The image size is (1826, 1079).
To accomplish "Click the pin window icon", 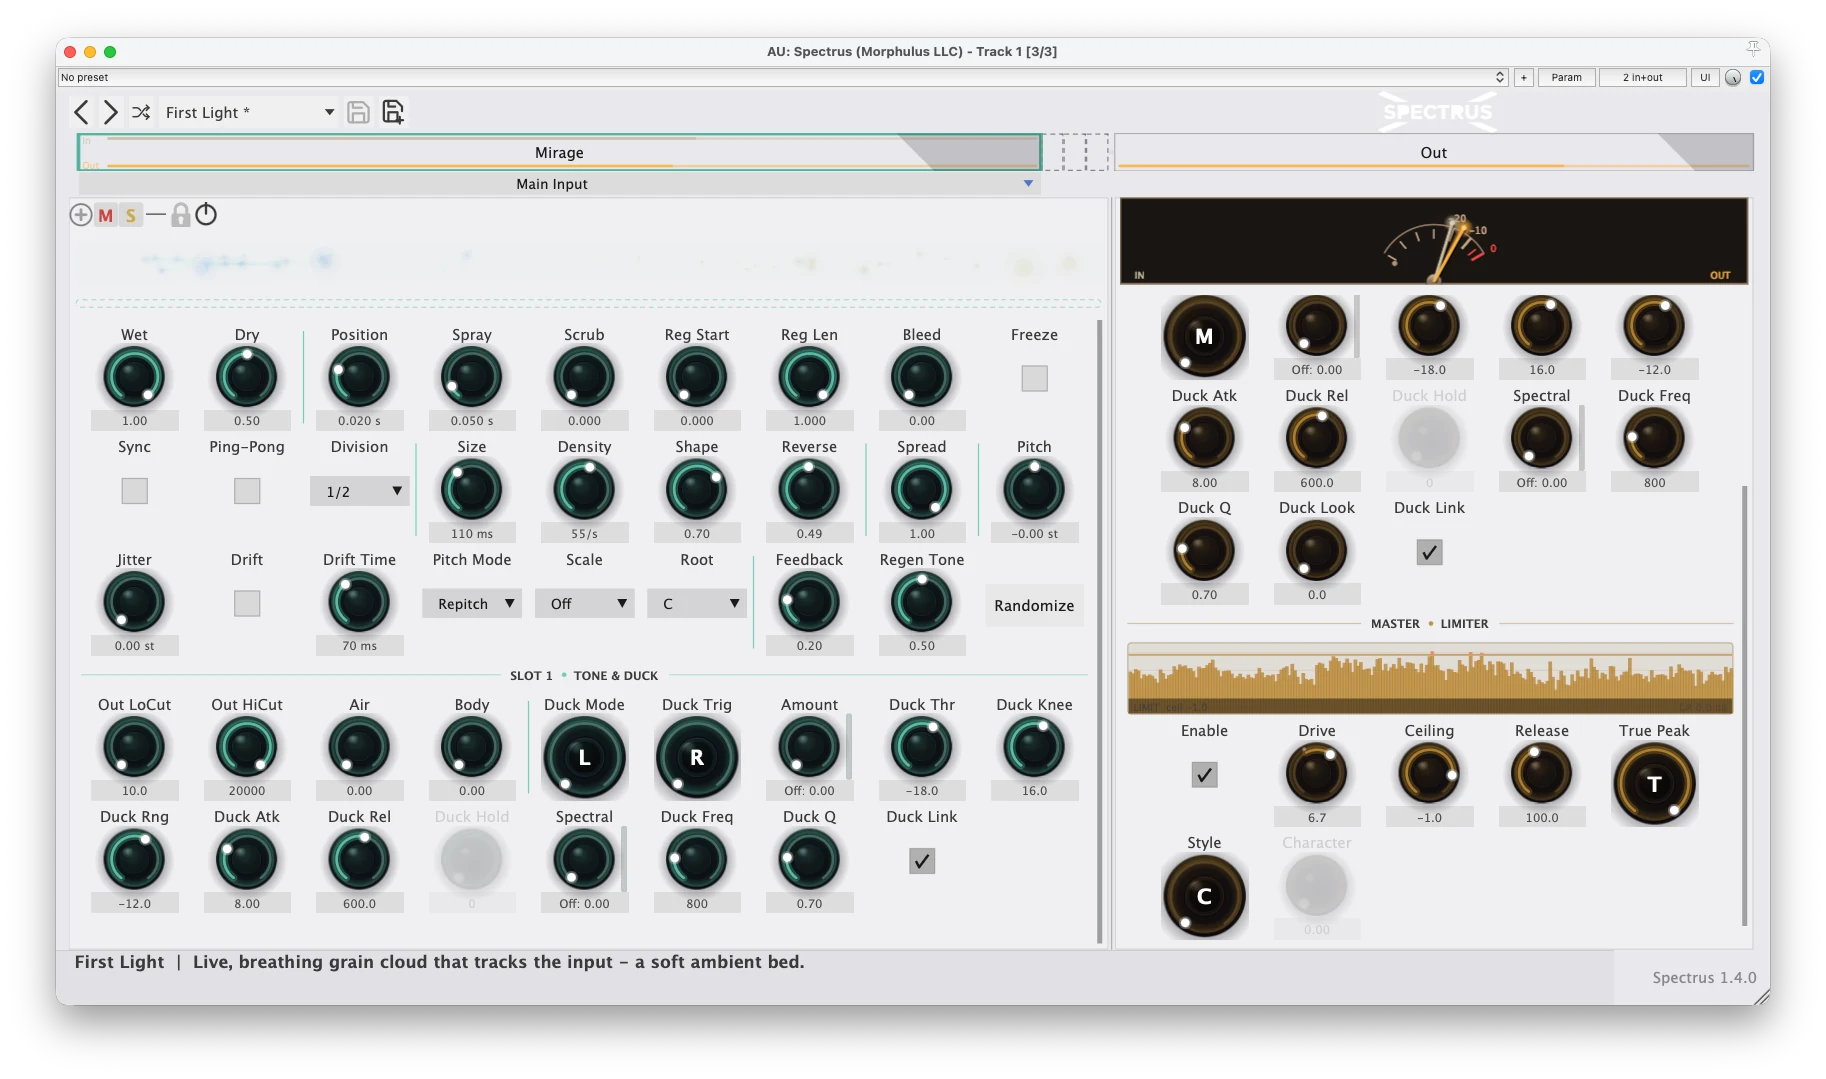I will point(1753,48).
